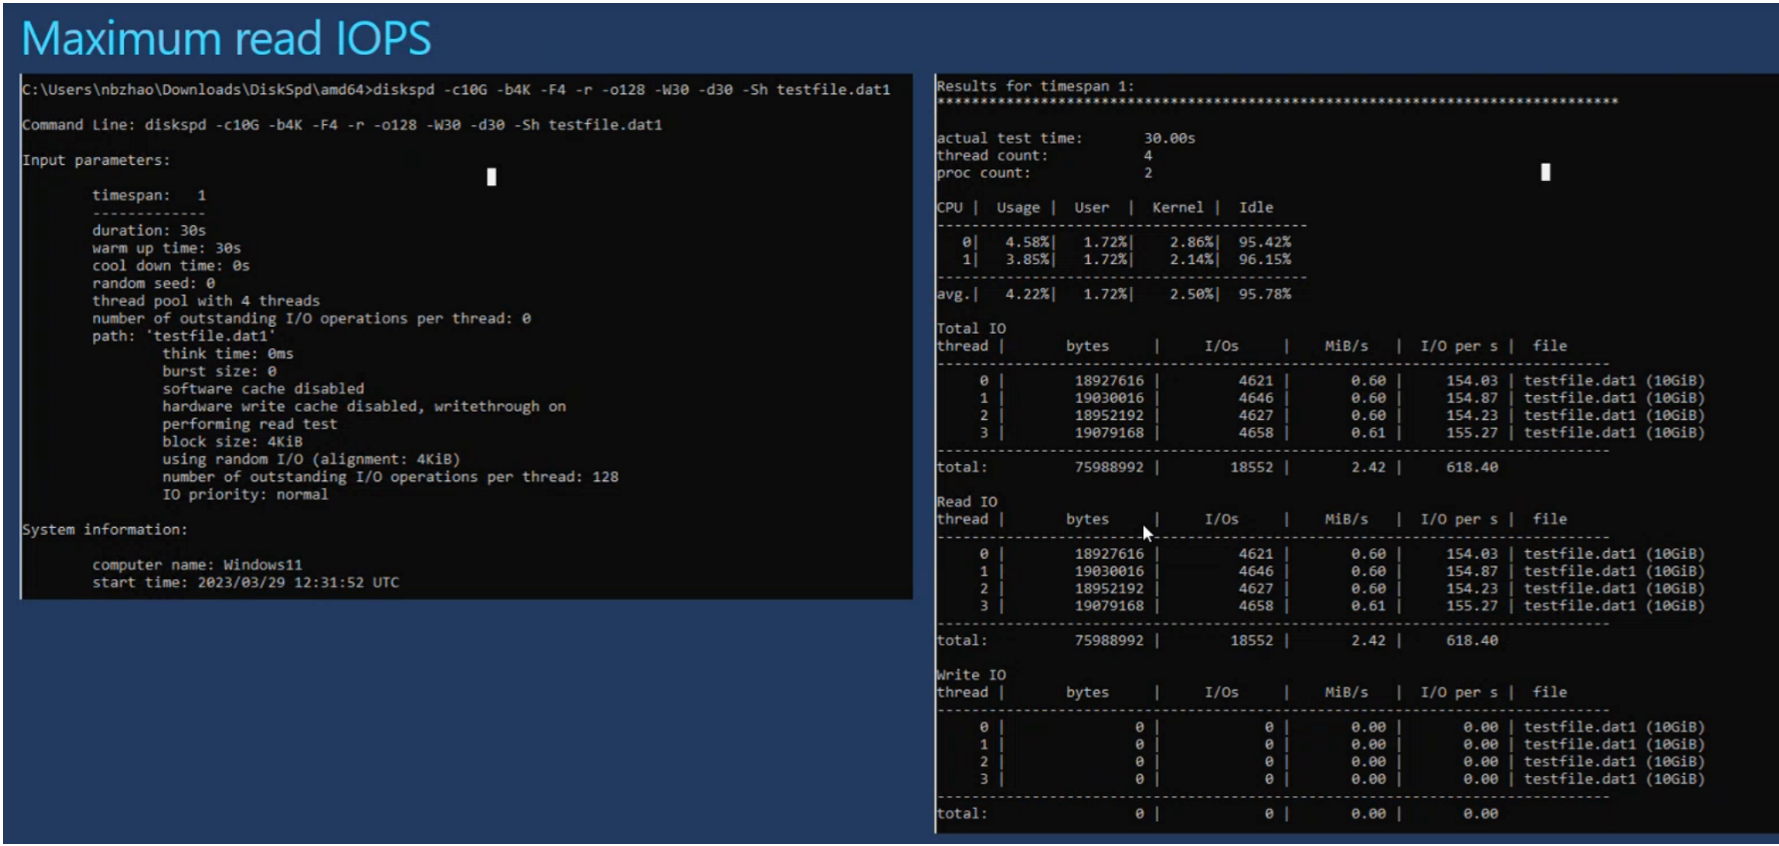The height and width of the screenshot is (846, 1779).
Task: Click CPU 0 kernel value 2.86%
Action: click(1192, 242)
